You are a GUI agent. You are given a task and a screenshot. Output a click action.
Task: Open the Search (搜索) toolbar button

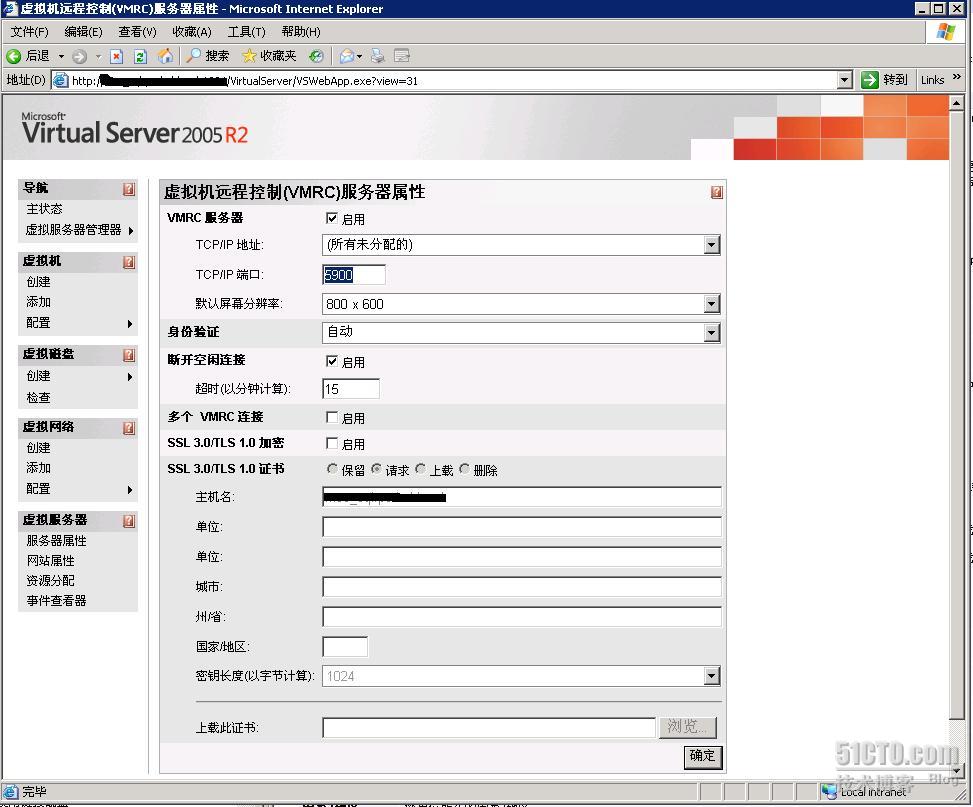pos(208,56)
